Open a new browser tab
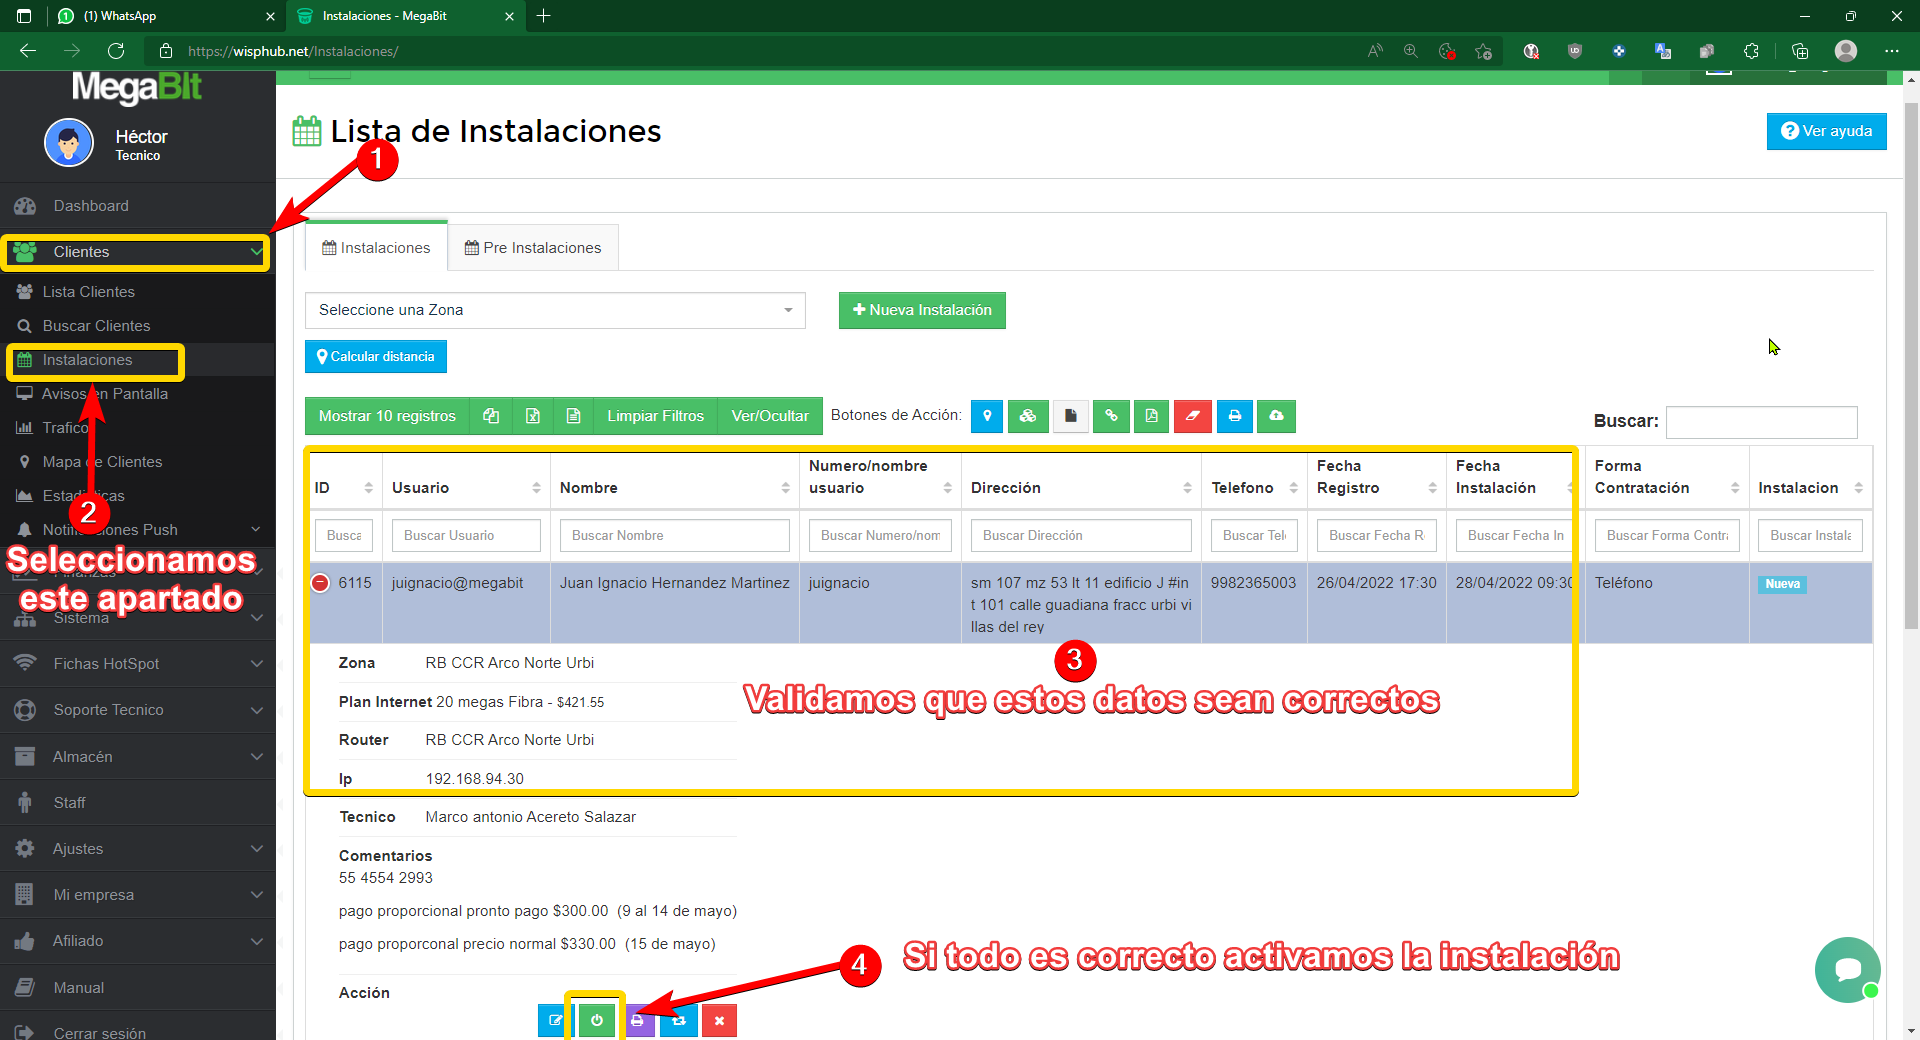Viewport: 1920px width, 1040px height. point(544,16)
